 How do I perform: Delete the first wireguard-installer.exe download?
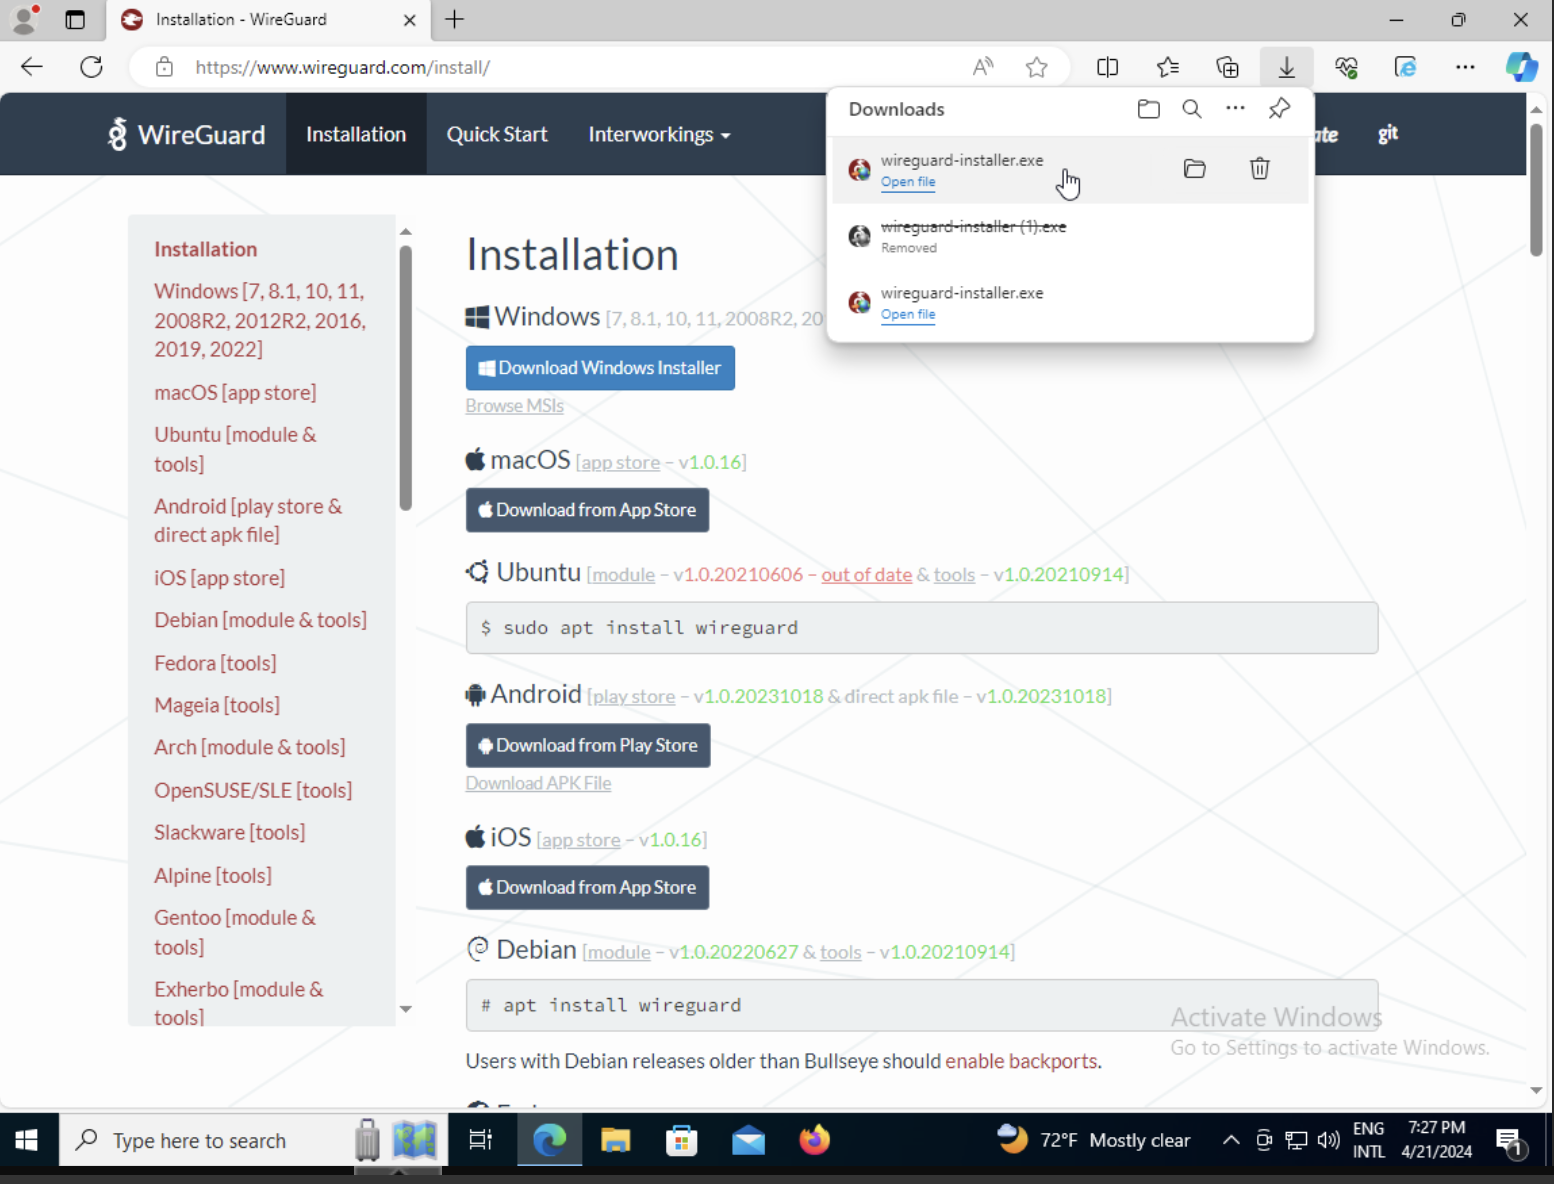(1259, 169)
